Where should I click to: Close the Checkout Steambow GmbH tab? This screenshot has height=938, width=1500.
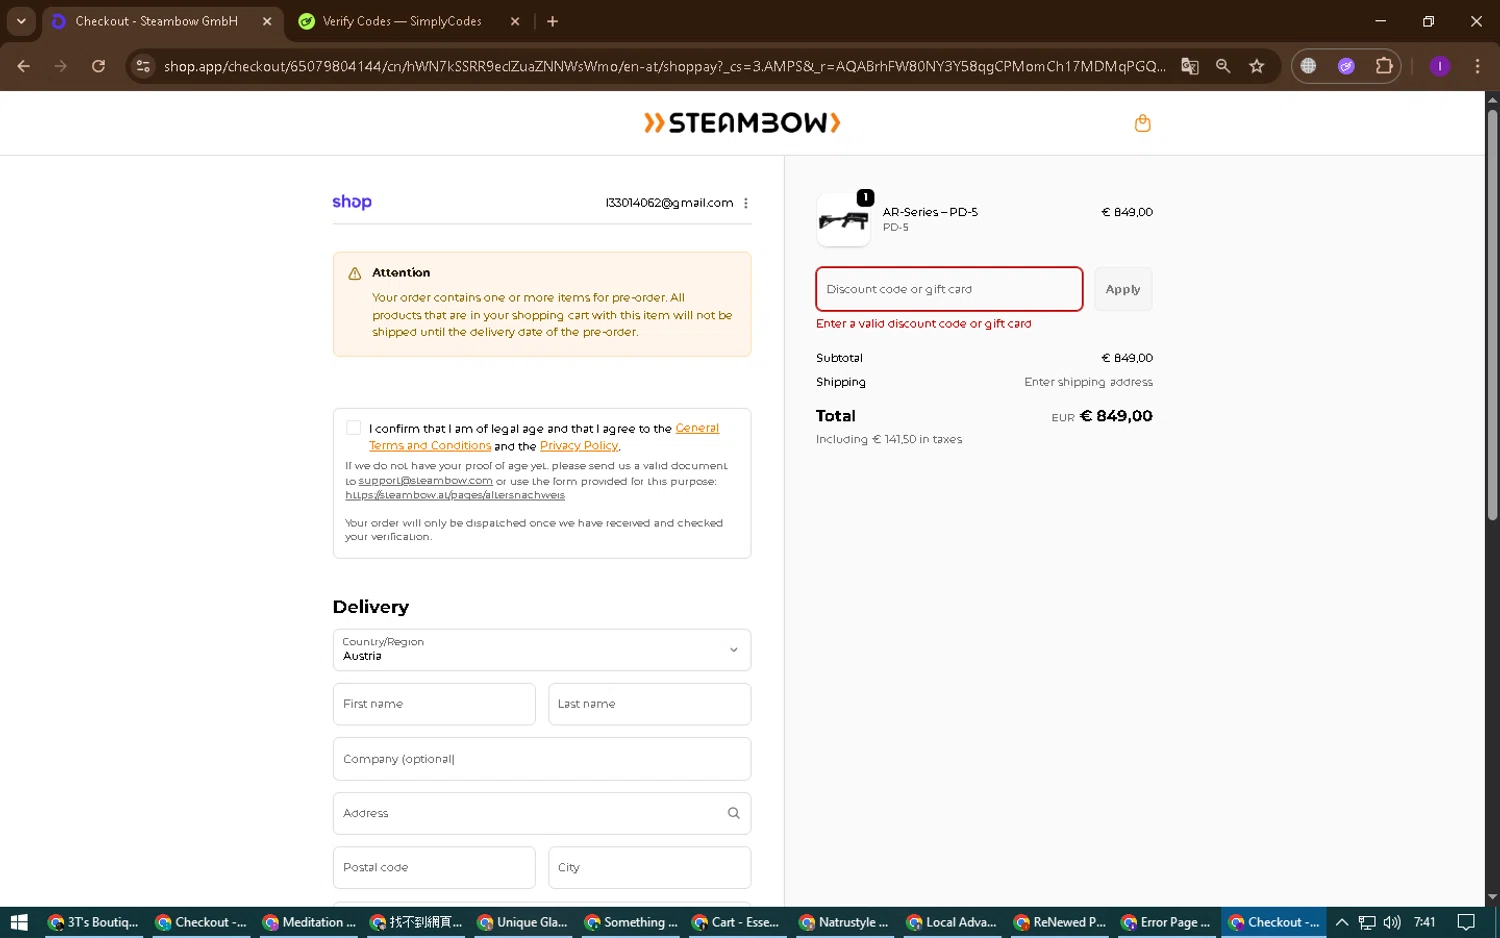point(267,21)
